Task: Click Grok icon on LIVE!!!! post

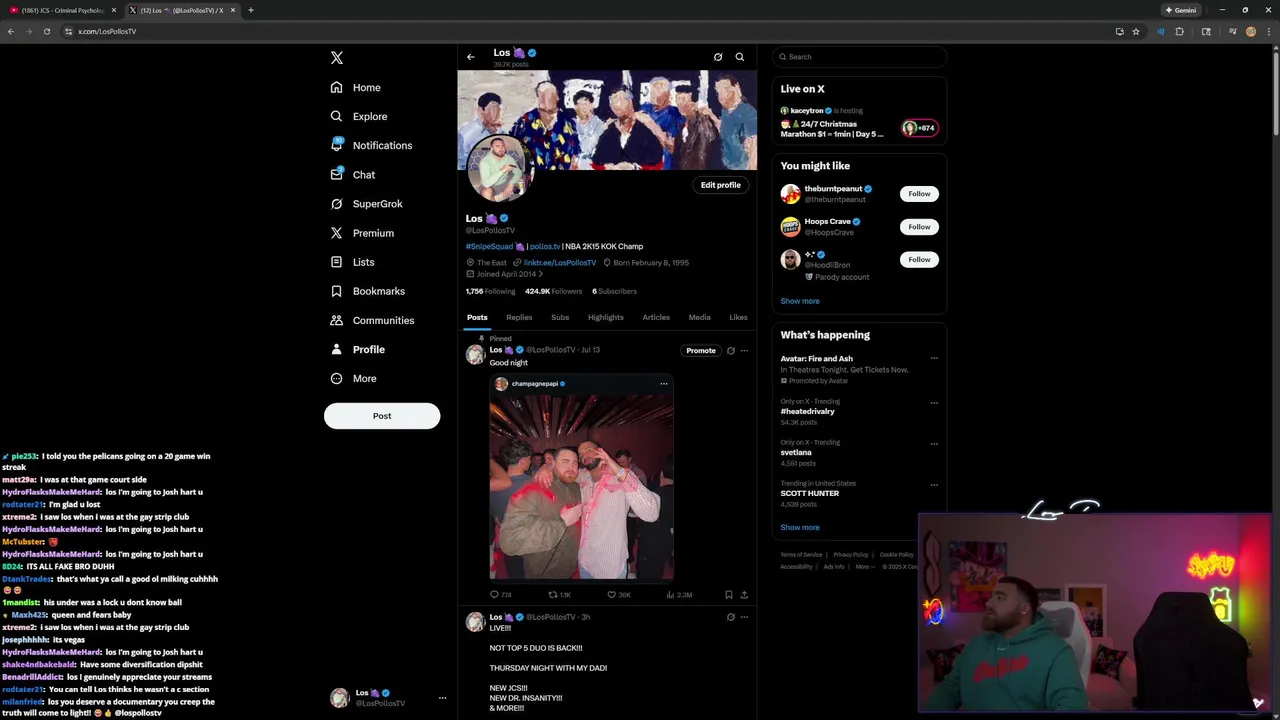Action: [730, 617]
